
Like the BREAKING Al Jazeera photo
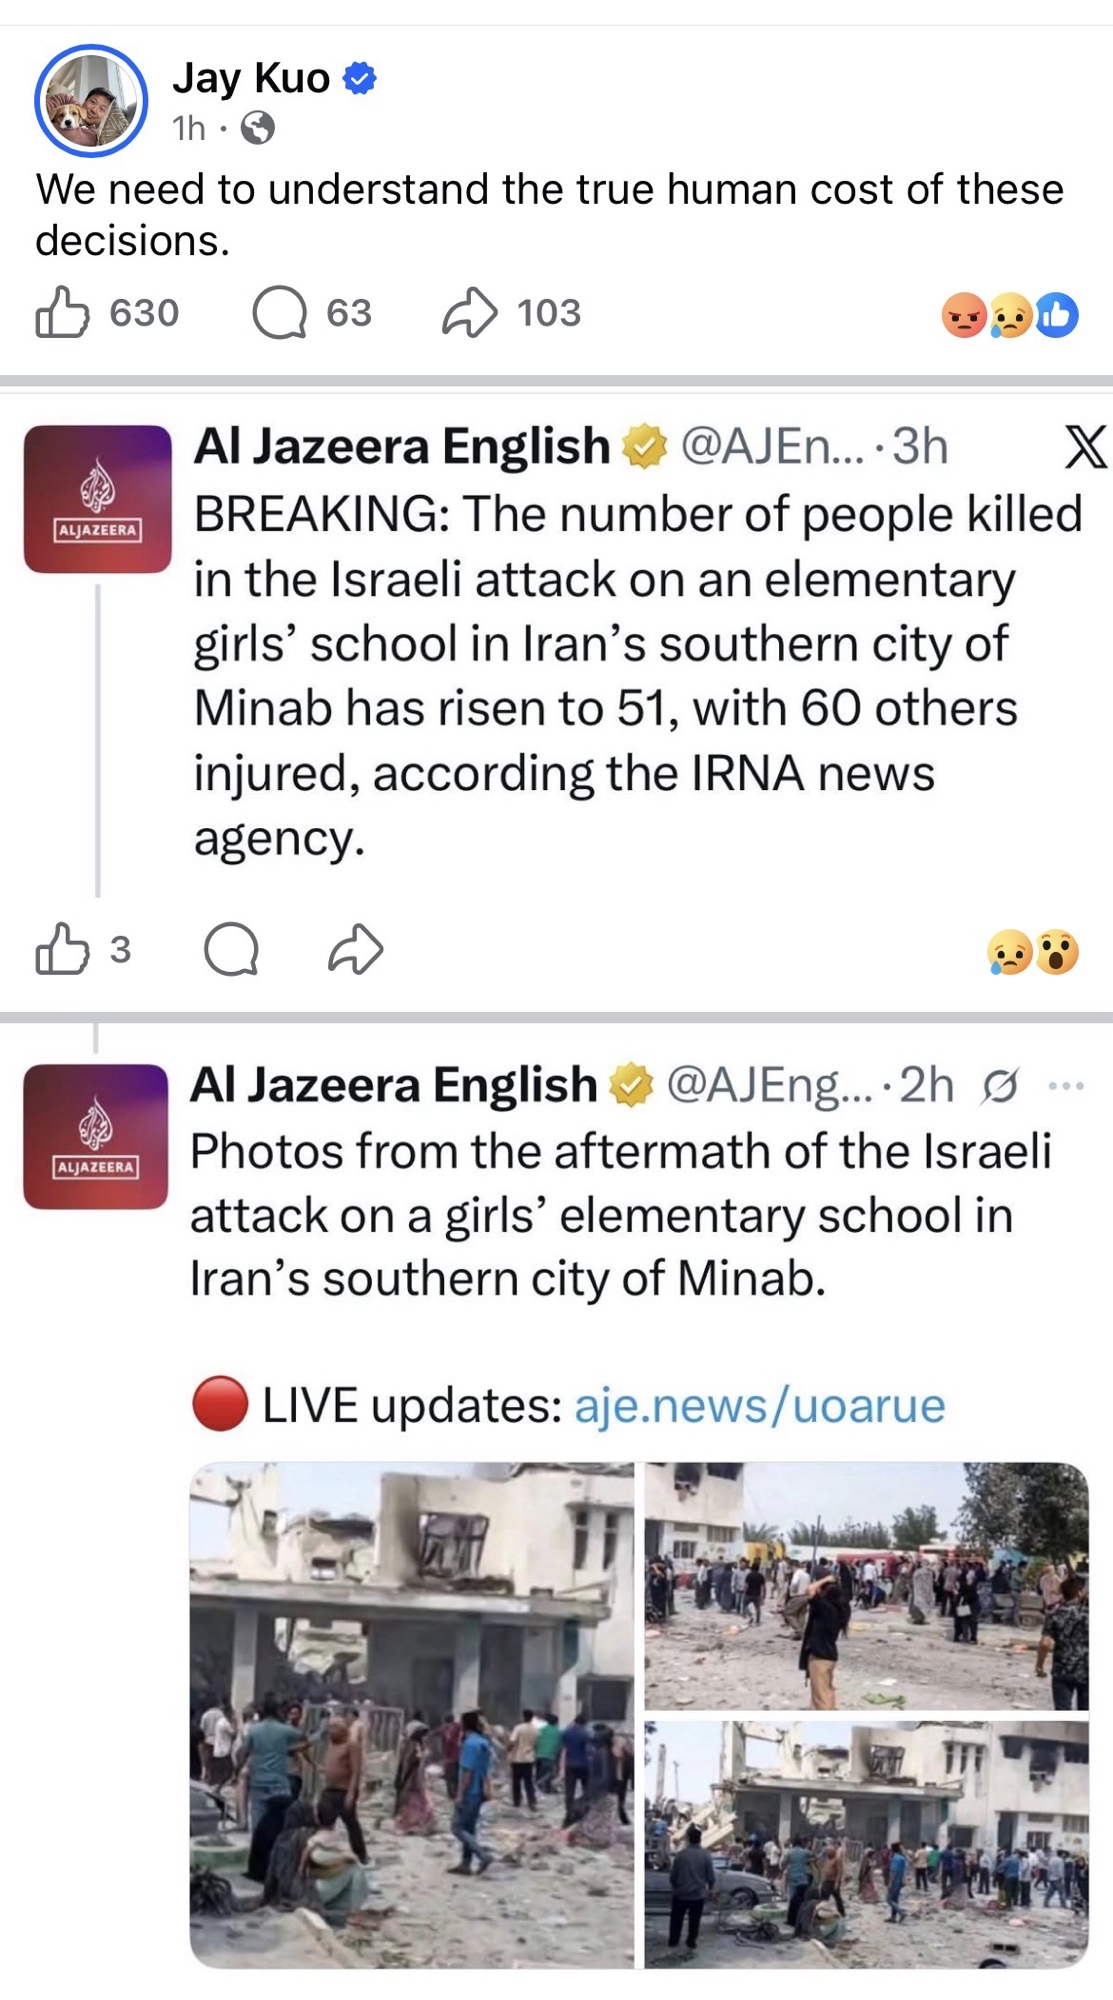click(62, 949)
